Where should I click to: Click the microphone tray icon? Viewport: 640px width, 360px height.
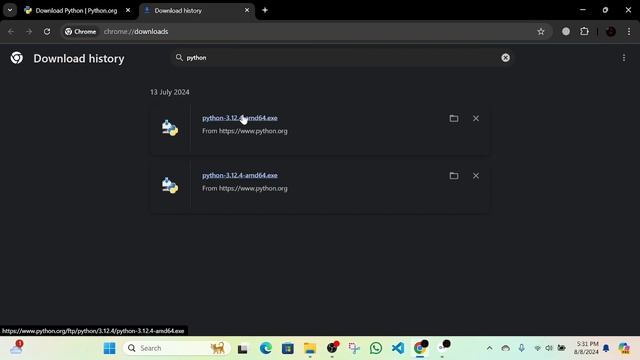[x=522, y=348]
